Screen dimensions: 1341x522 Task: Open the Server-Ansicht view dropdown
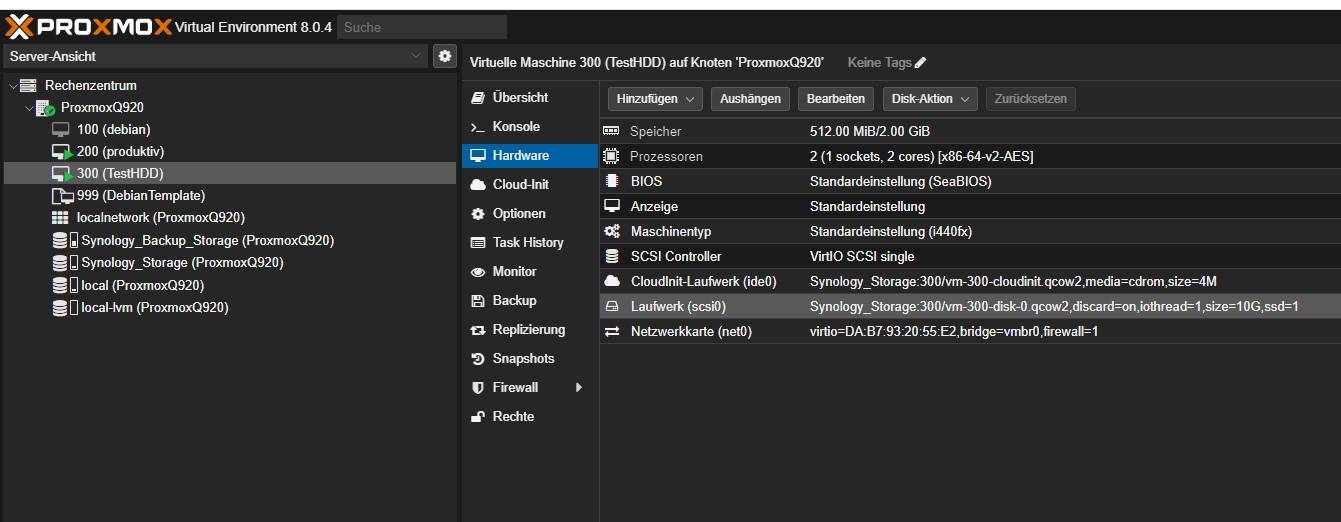coord(417,56)
